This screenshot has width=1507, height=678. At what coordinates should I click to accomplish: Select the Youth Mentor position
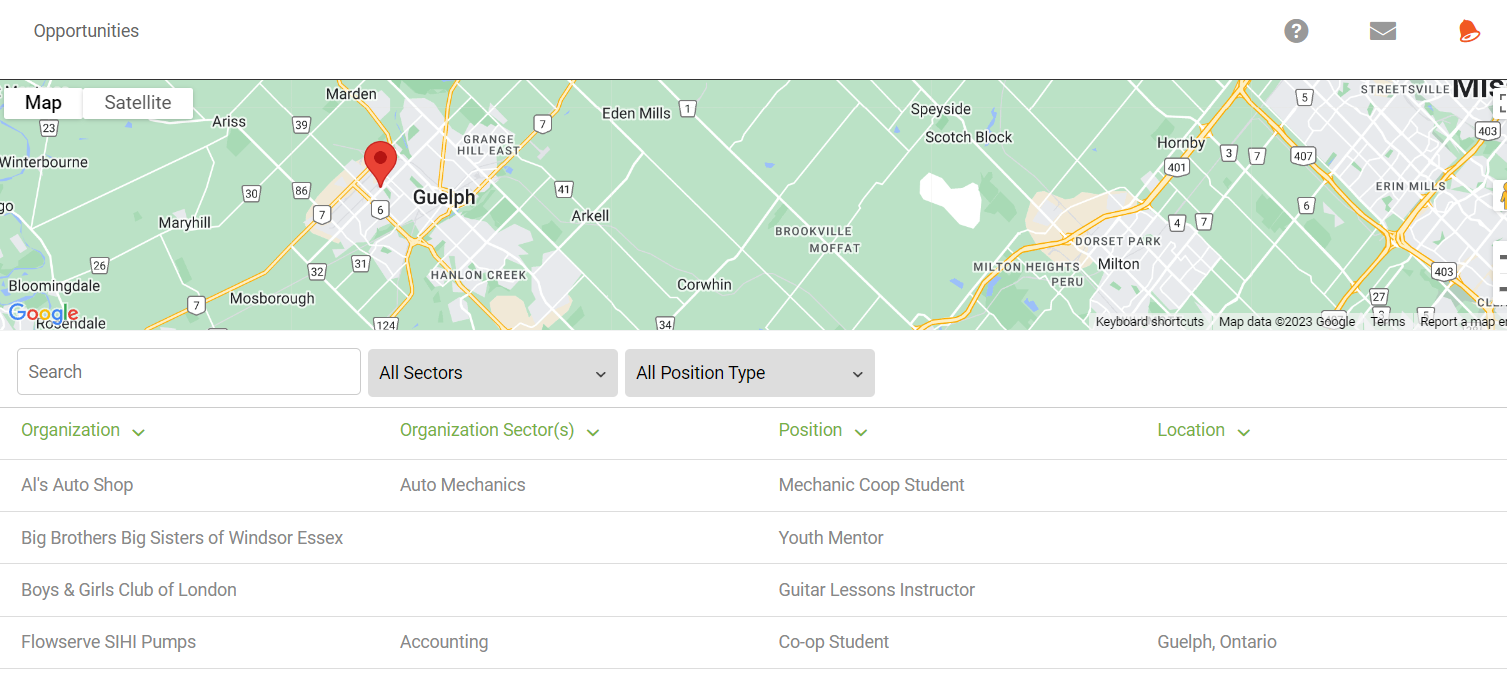831,538
